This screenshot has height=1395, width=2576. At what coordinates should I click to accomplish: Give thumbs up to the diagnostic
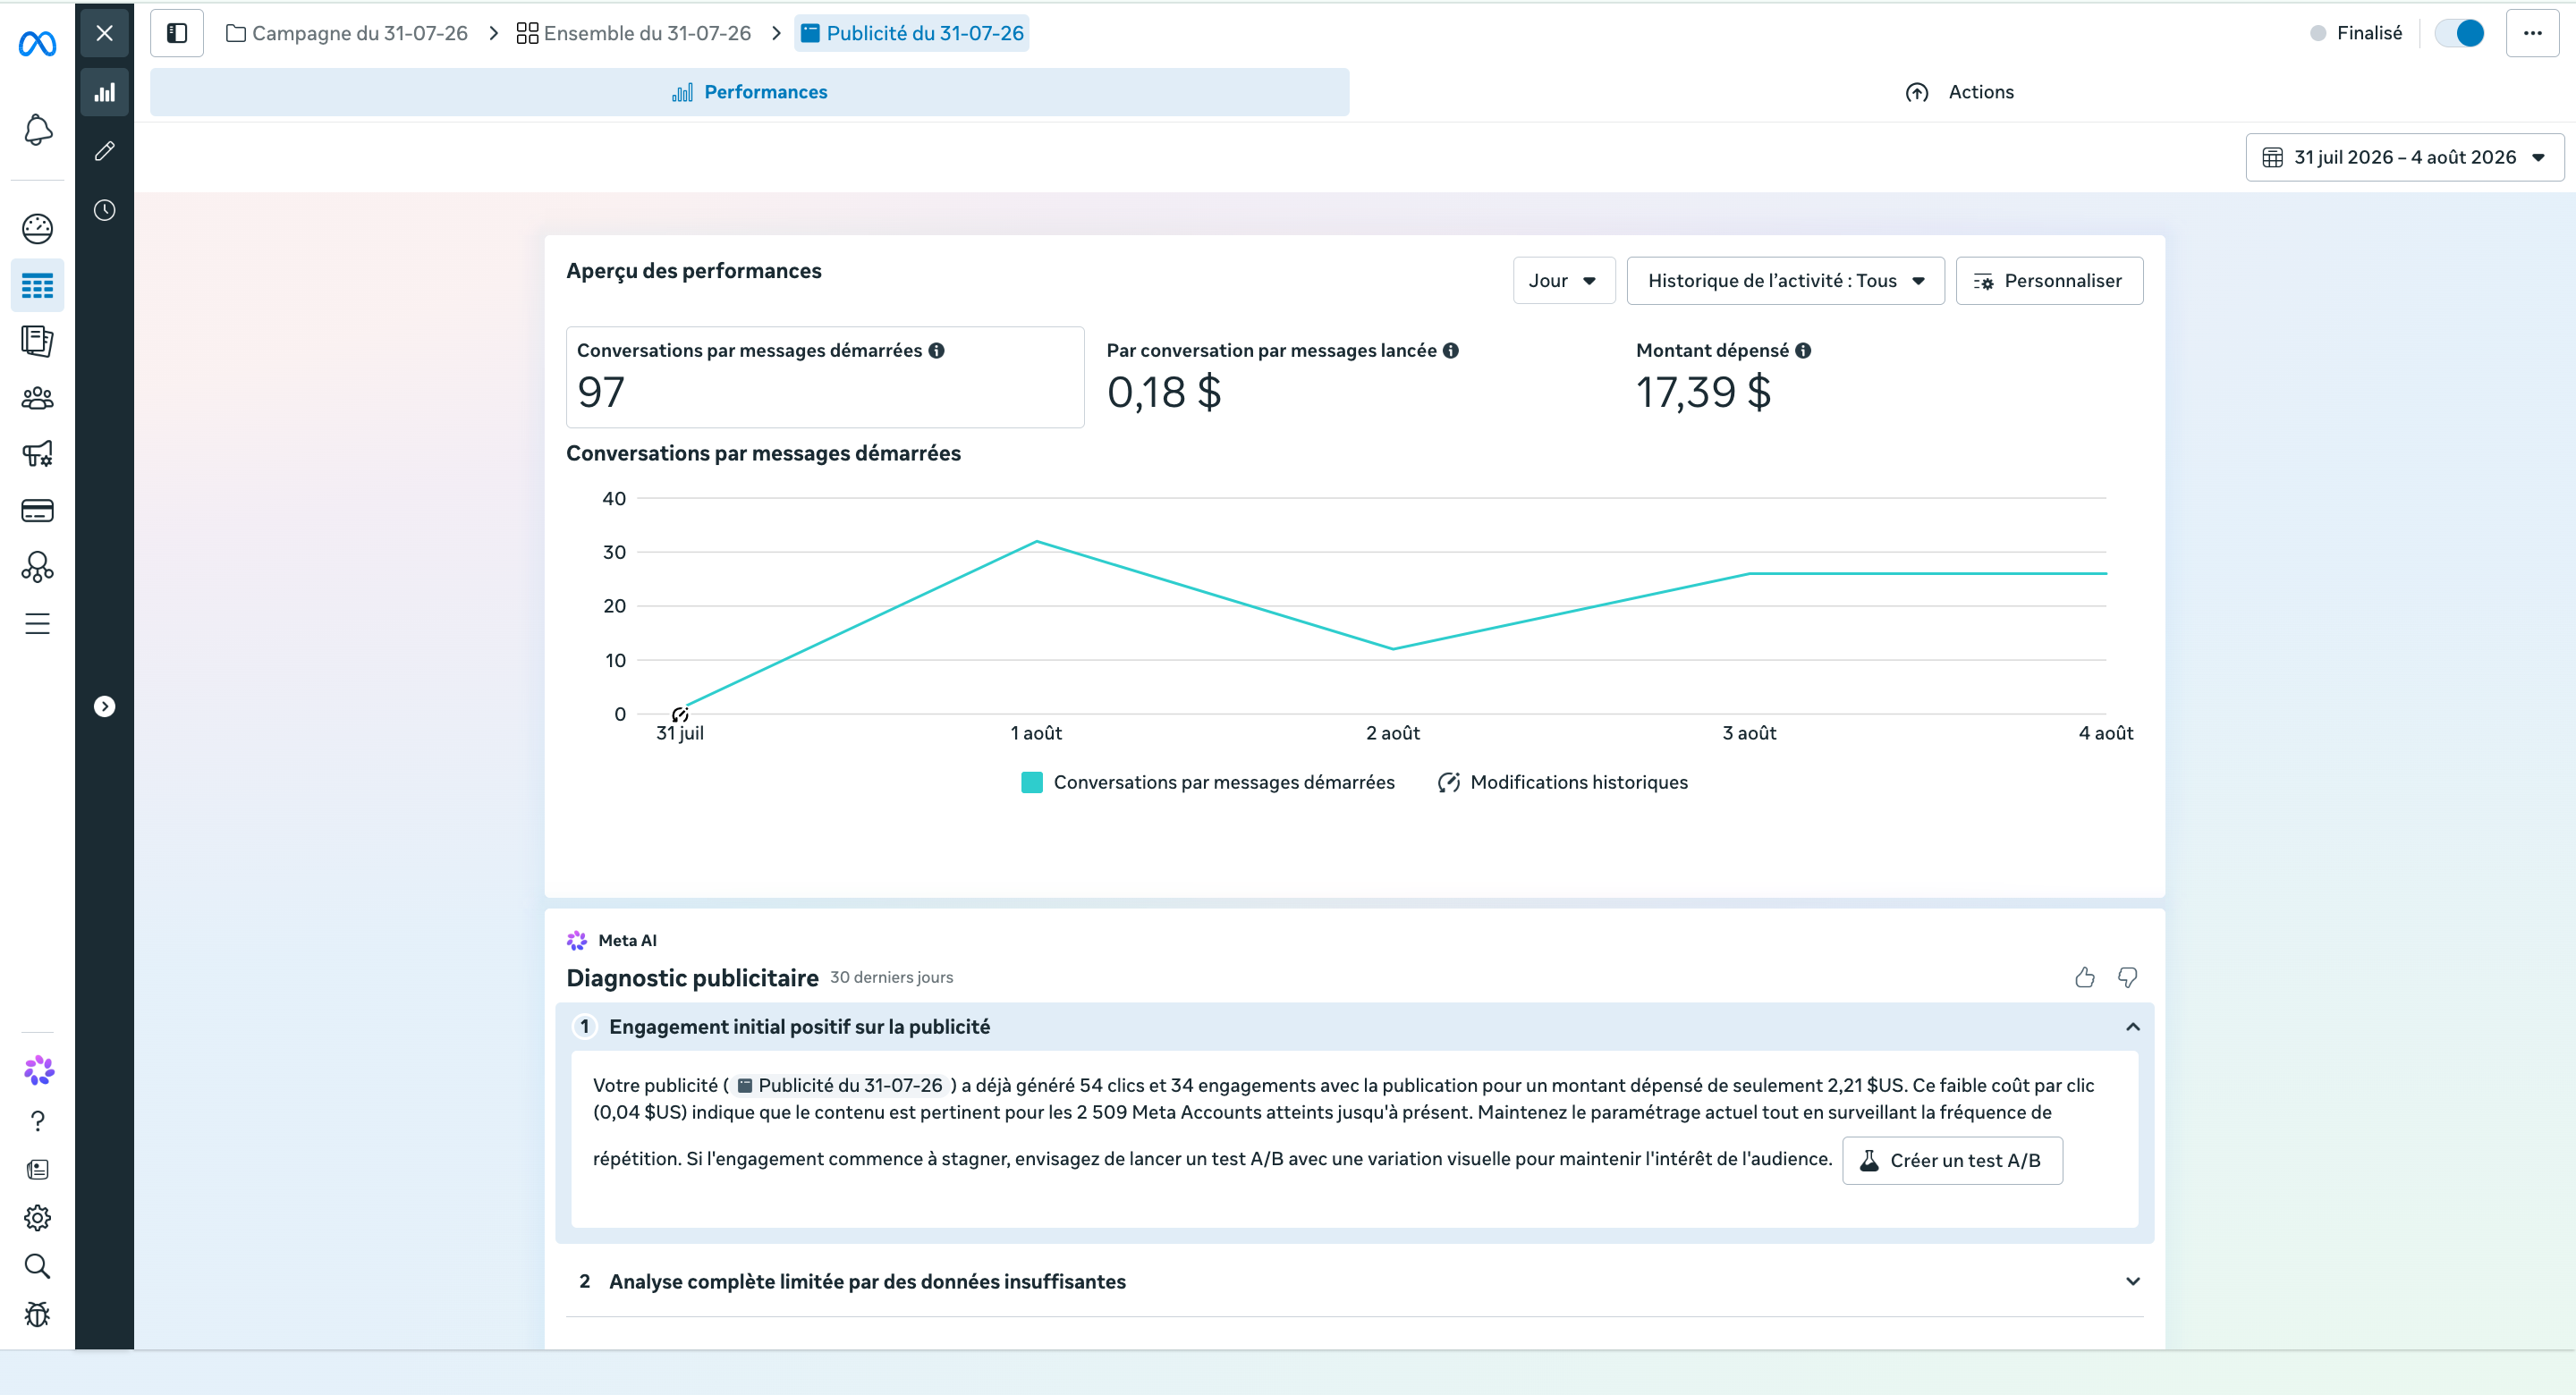click(x=2084, y=977)
